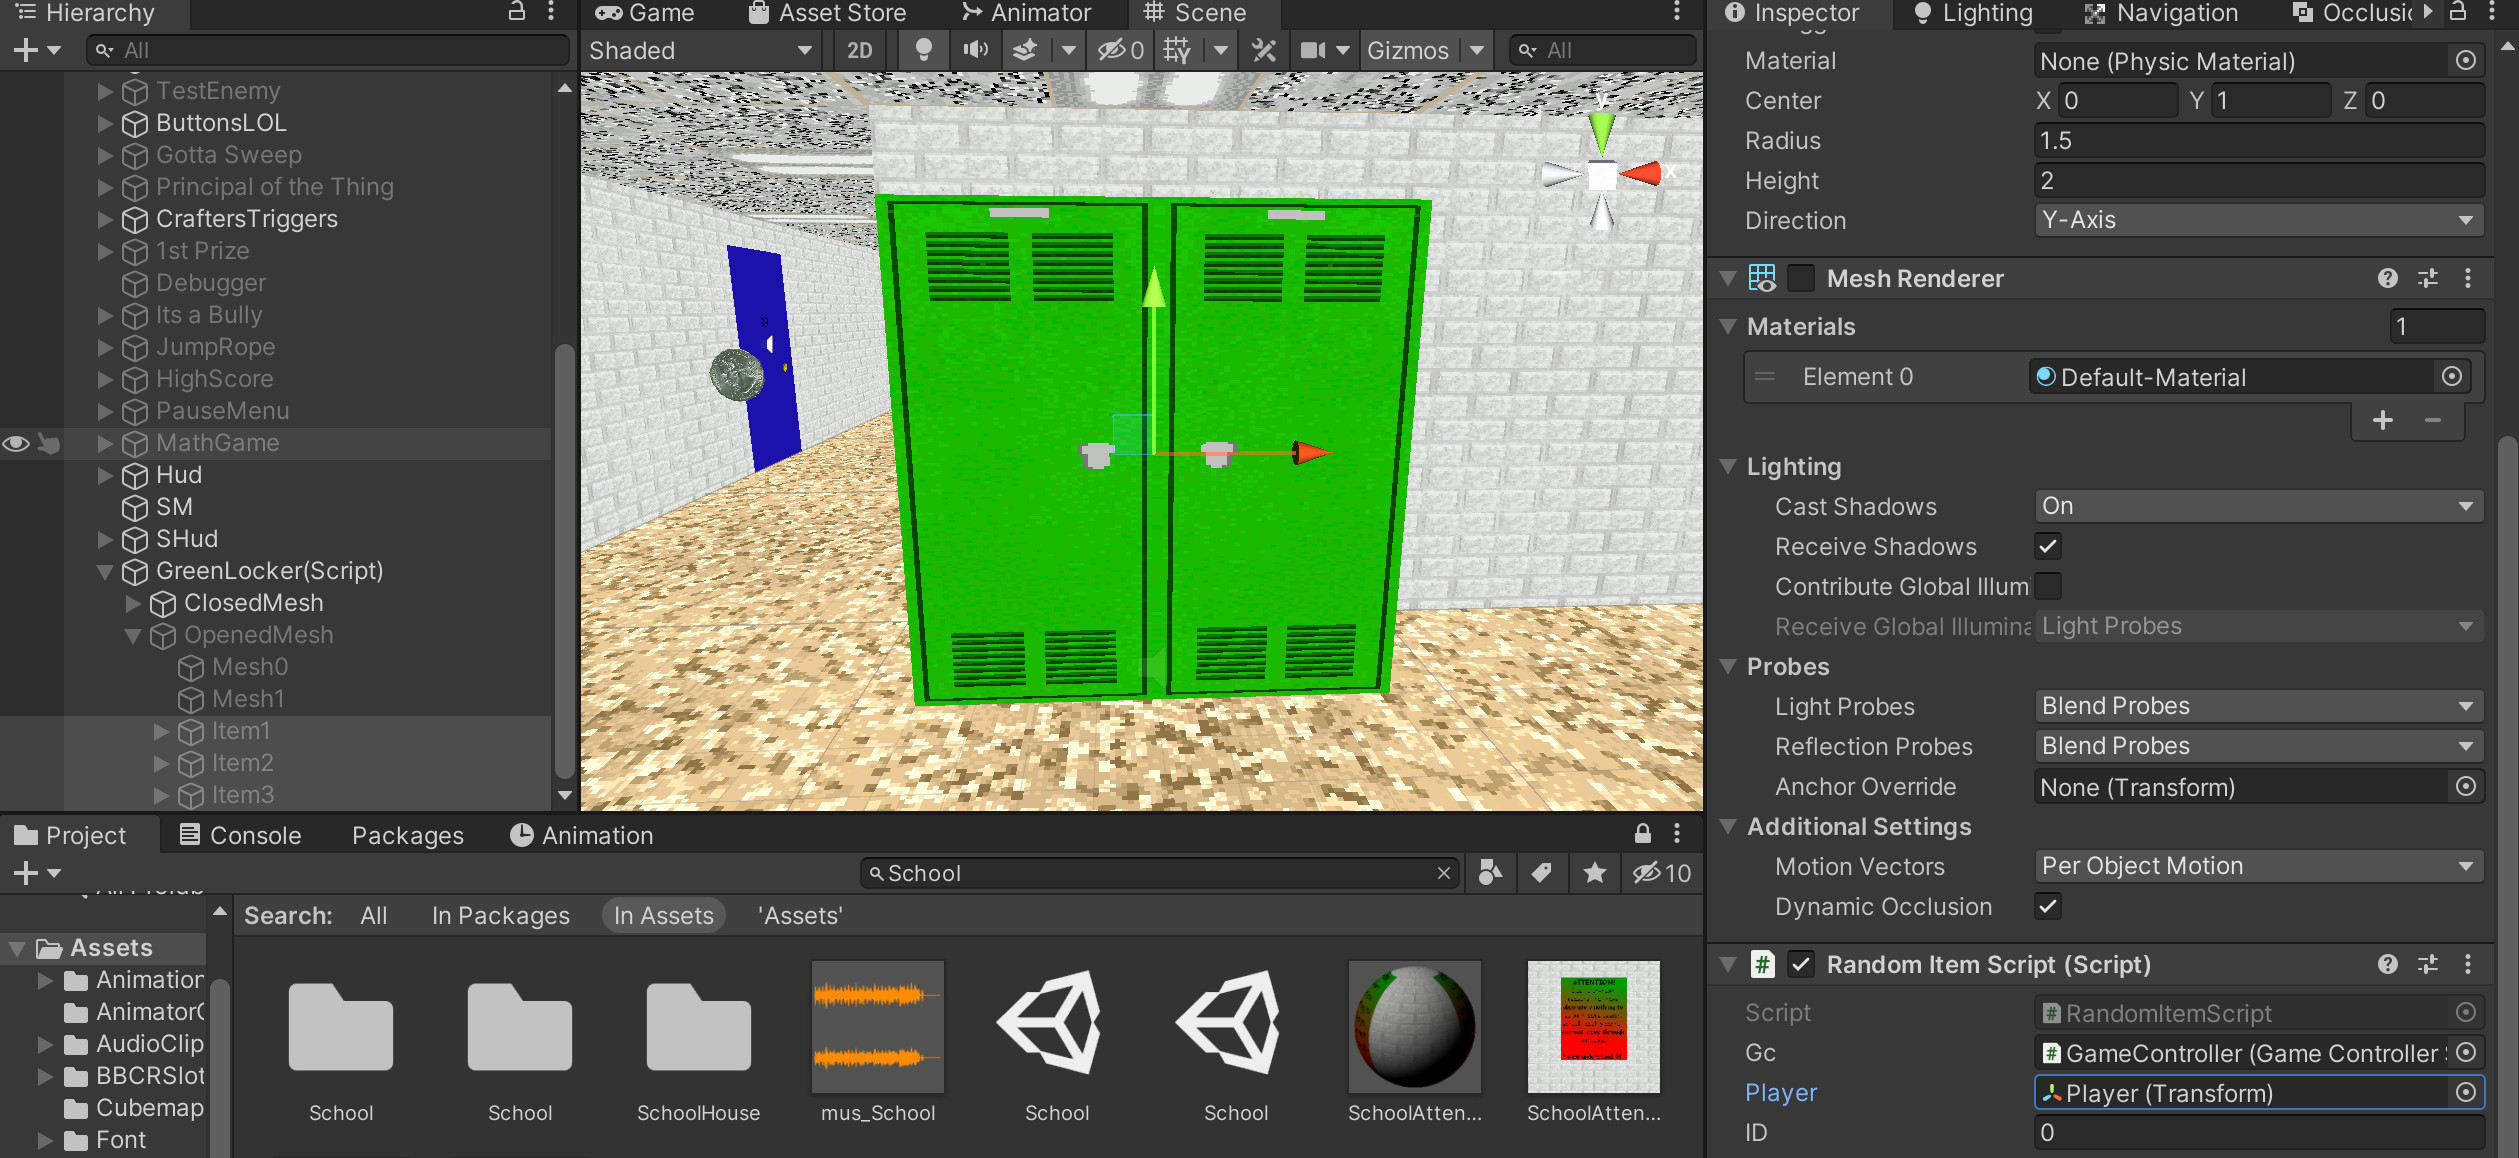Open Mesh Renderer help with question mark icon
Image resolution: width=2519 pixels, height=1158 pixels.
point(2387,278)
